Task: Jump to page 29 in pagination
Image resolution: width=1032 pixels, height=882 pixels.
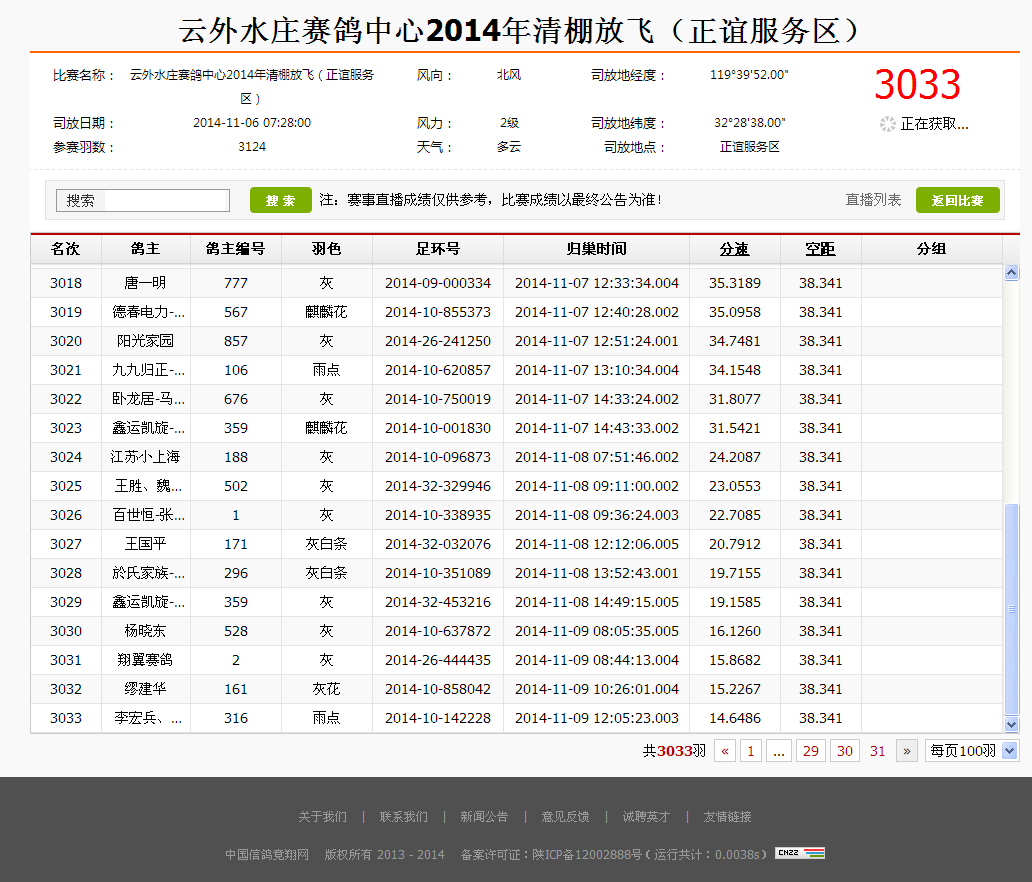Action: [x=810, y=751]
